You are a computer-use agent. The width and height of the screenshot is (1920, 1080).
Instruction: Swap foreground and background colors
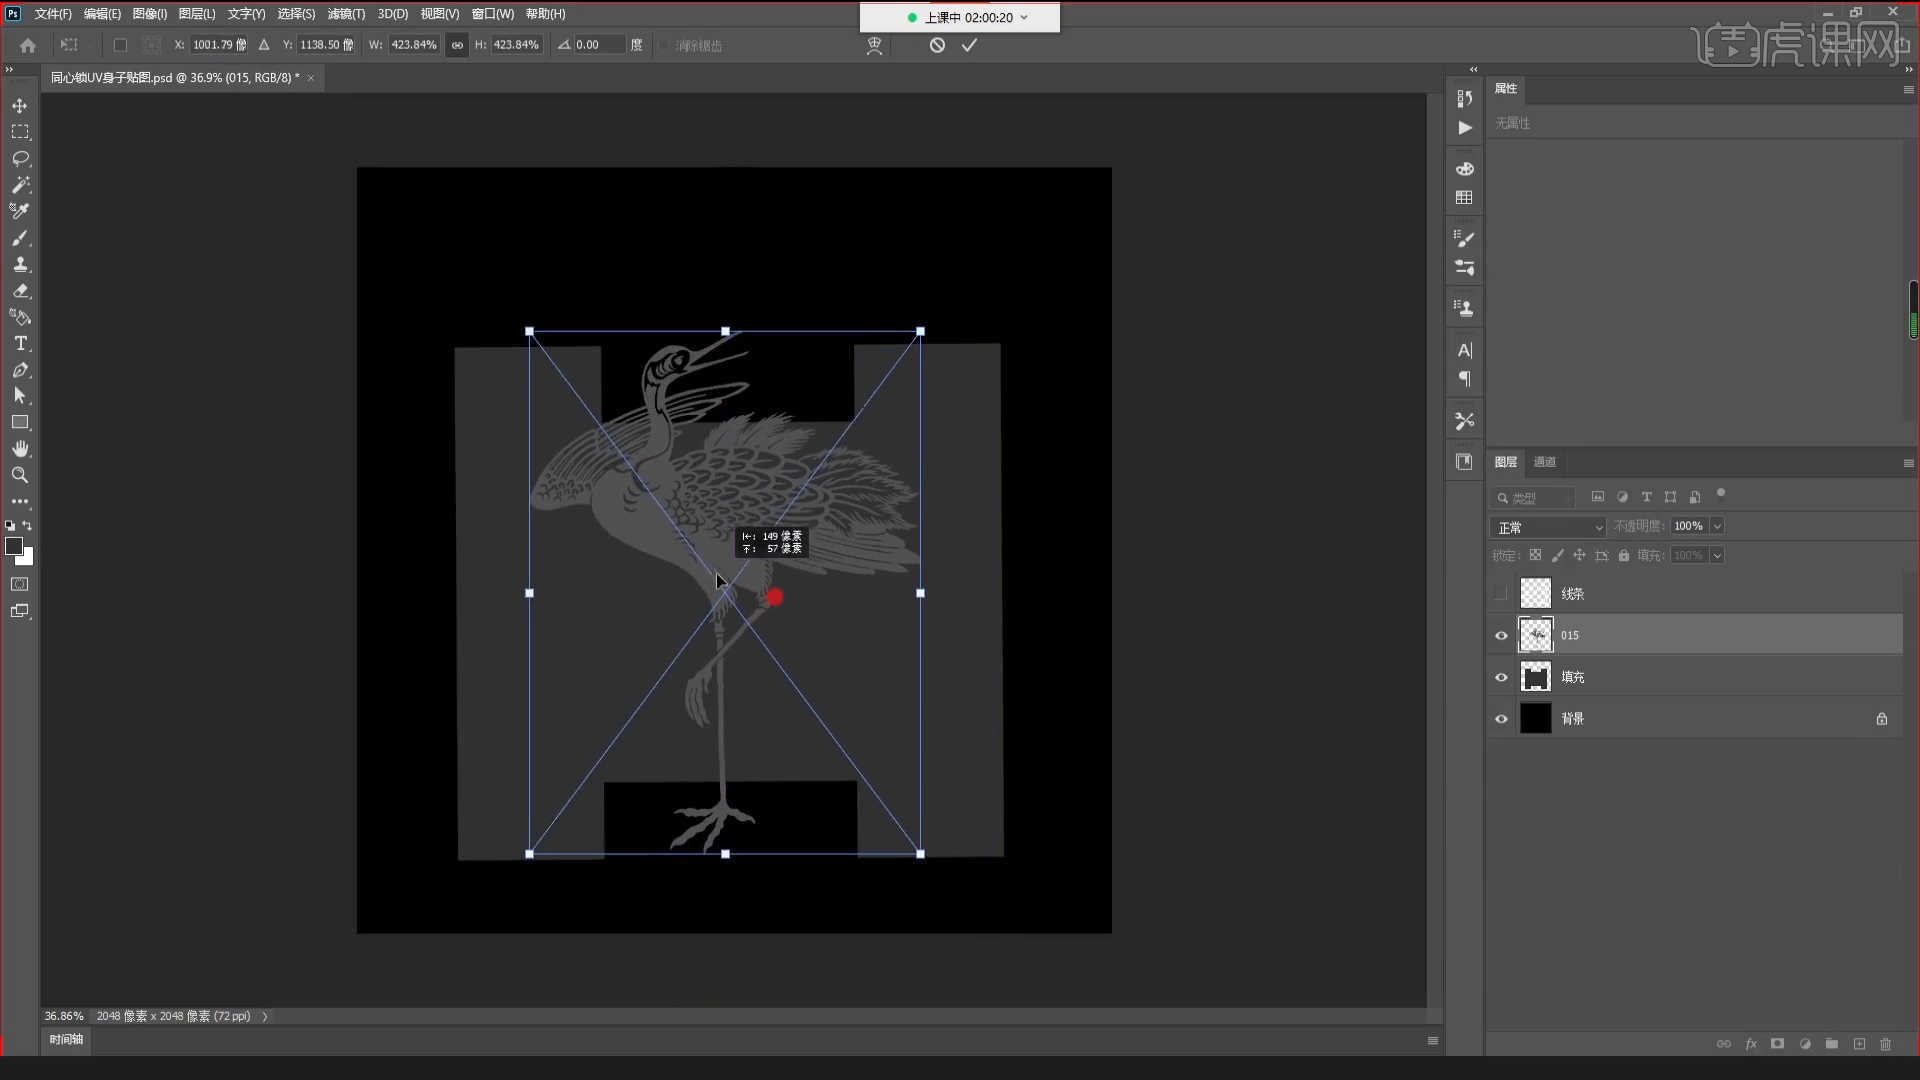(x=27, y=525)
